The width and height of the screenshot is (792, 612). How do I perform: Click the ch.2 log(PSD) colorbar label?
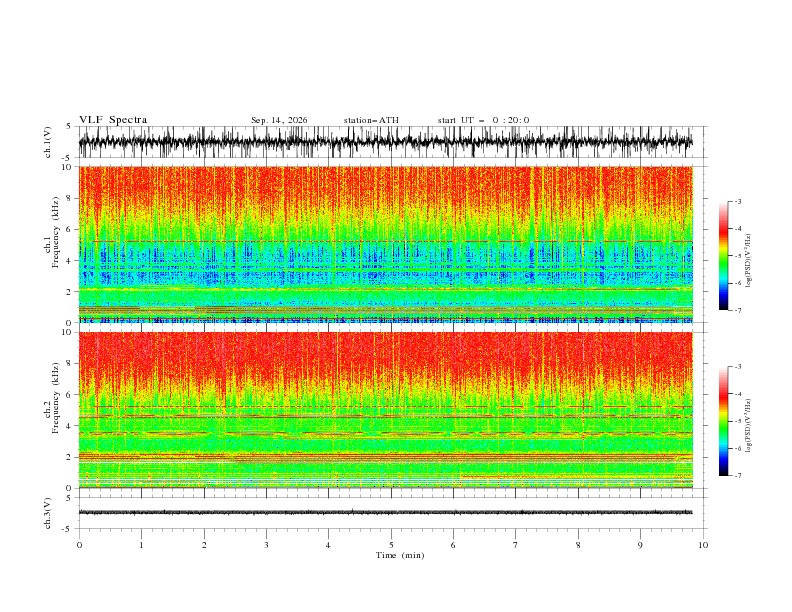(x=748, y=426)
